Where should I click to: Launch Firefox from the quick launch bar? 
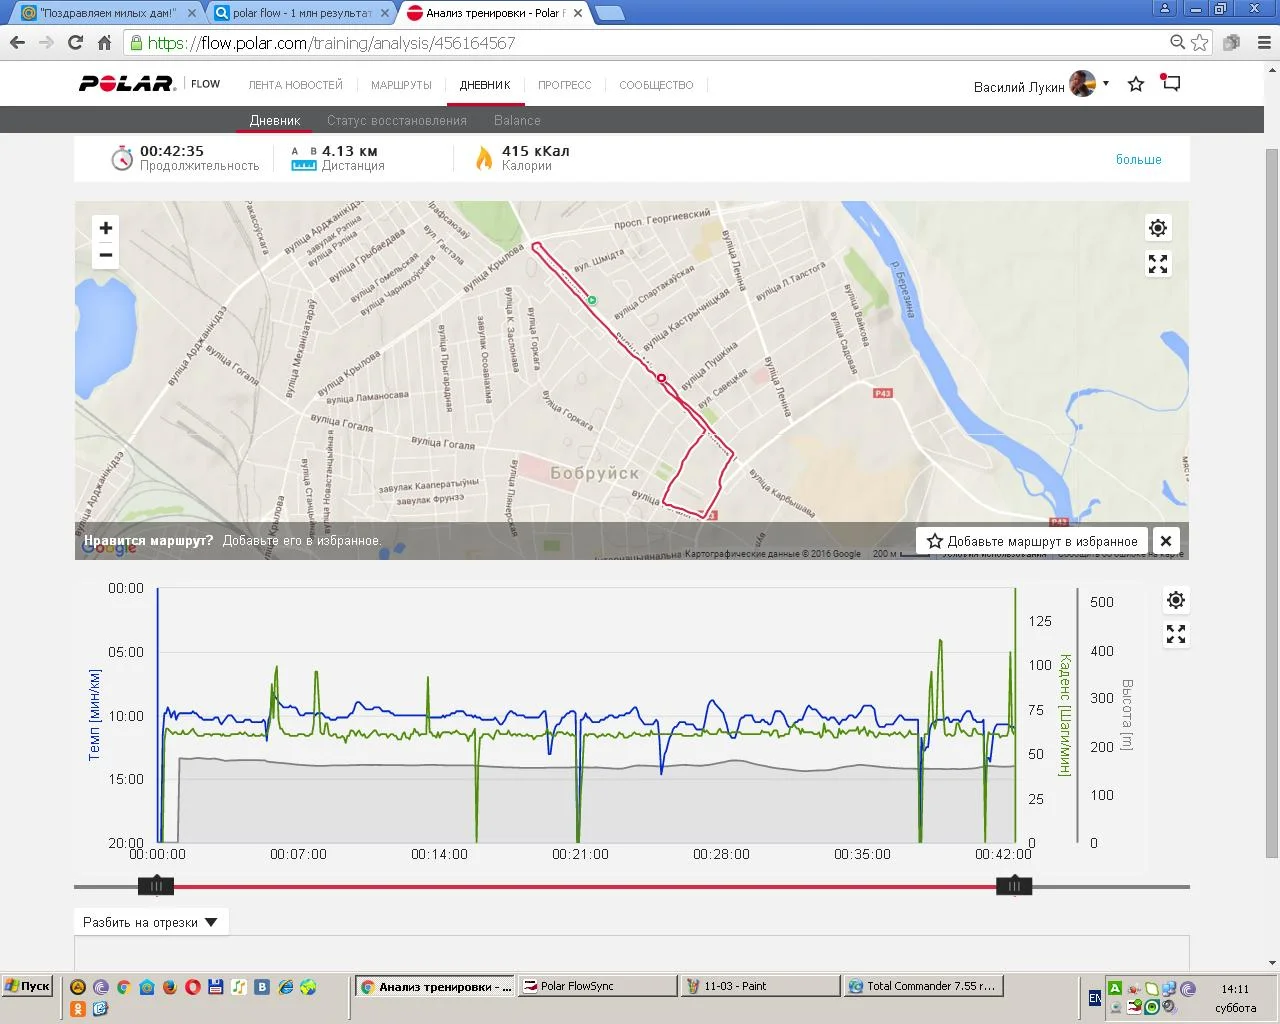pyautogui.click(x=170, y=987)
